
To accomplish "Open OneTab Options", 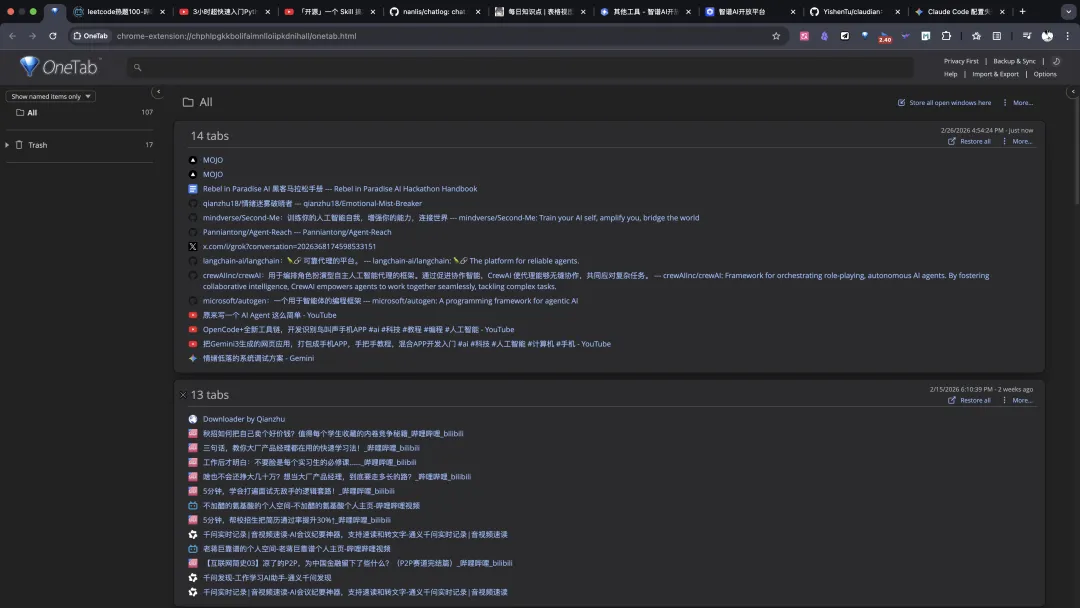I will point(1045,74).
